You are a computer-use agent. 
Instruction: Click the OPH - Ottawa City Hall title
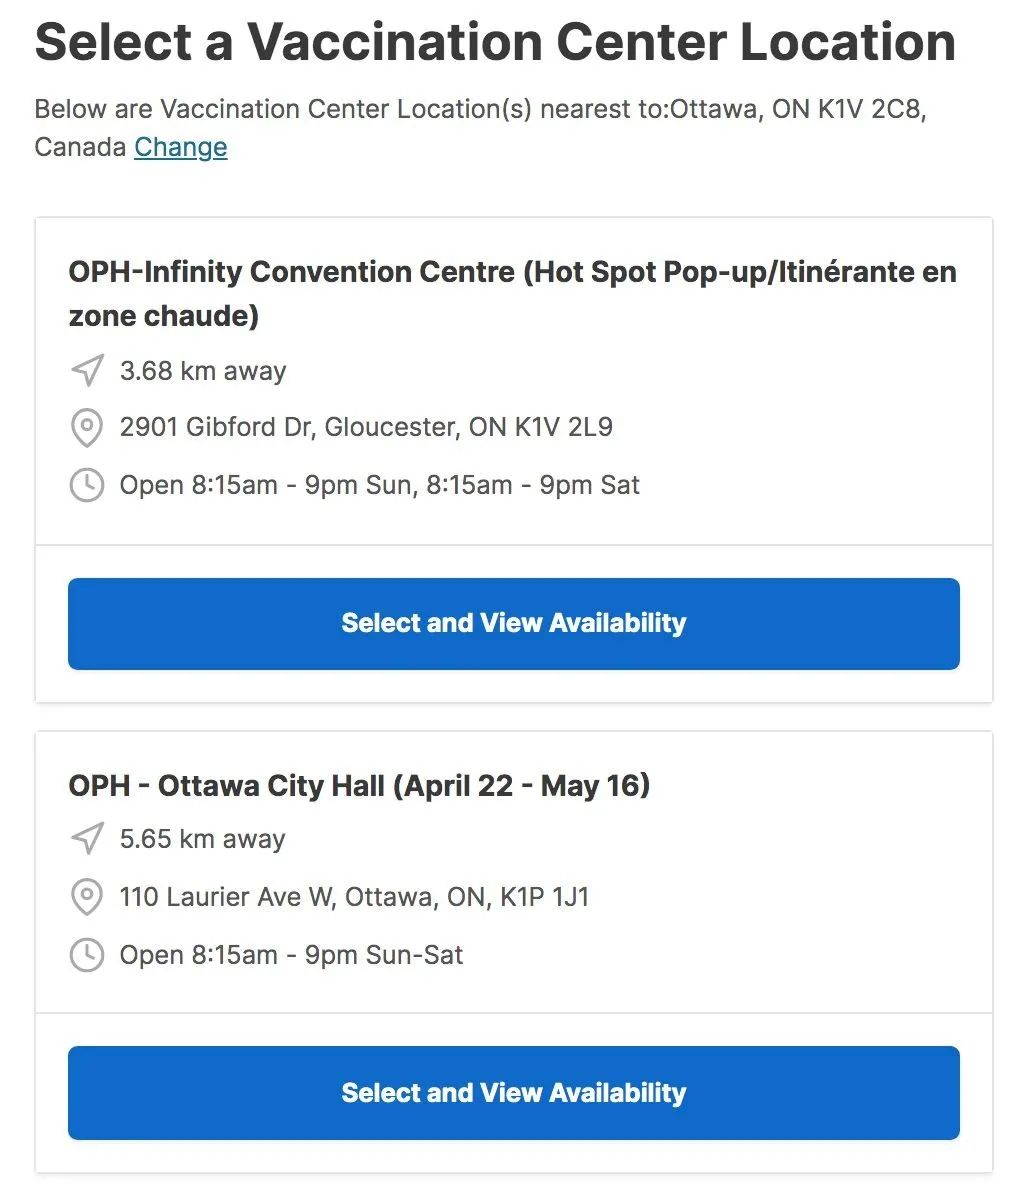pyautogui.click(x=359, y=785)
